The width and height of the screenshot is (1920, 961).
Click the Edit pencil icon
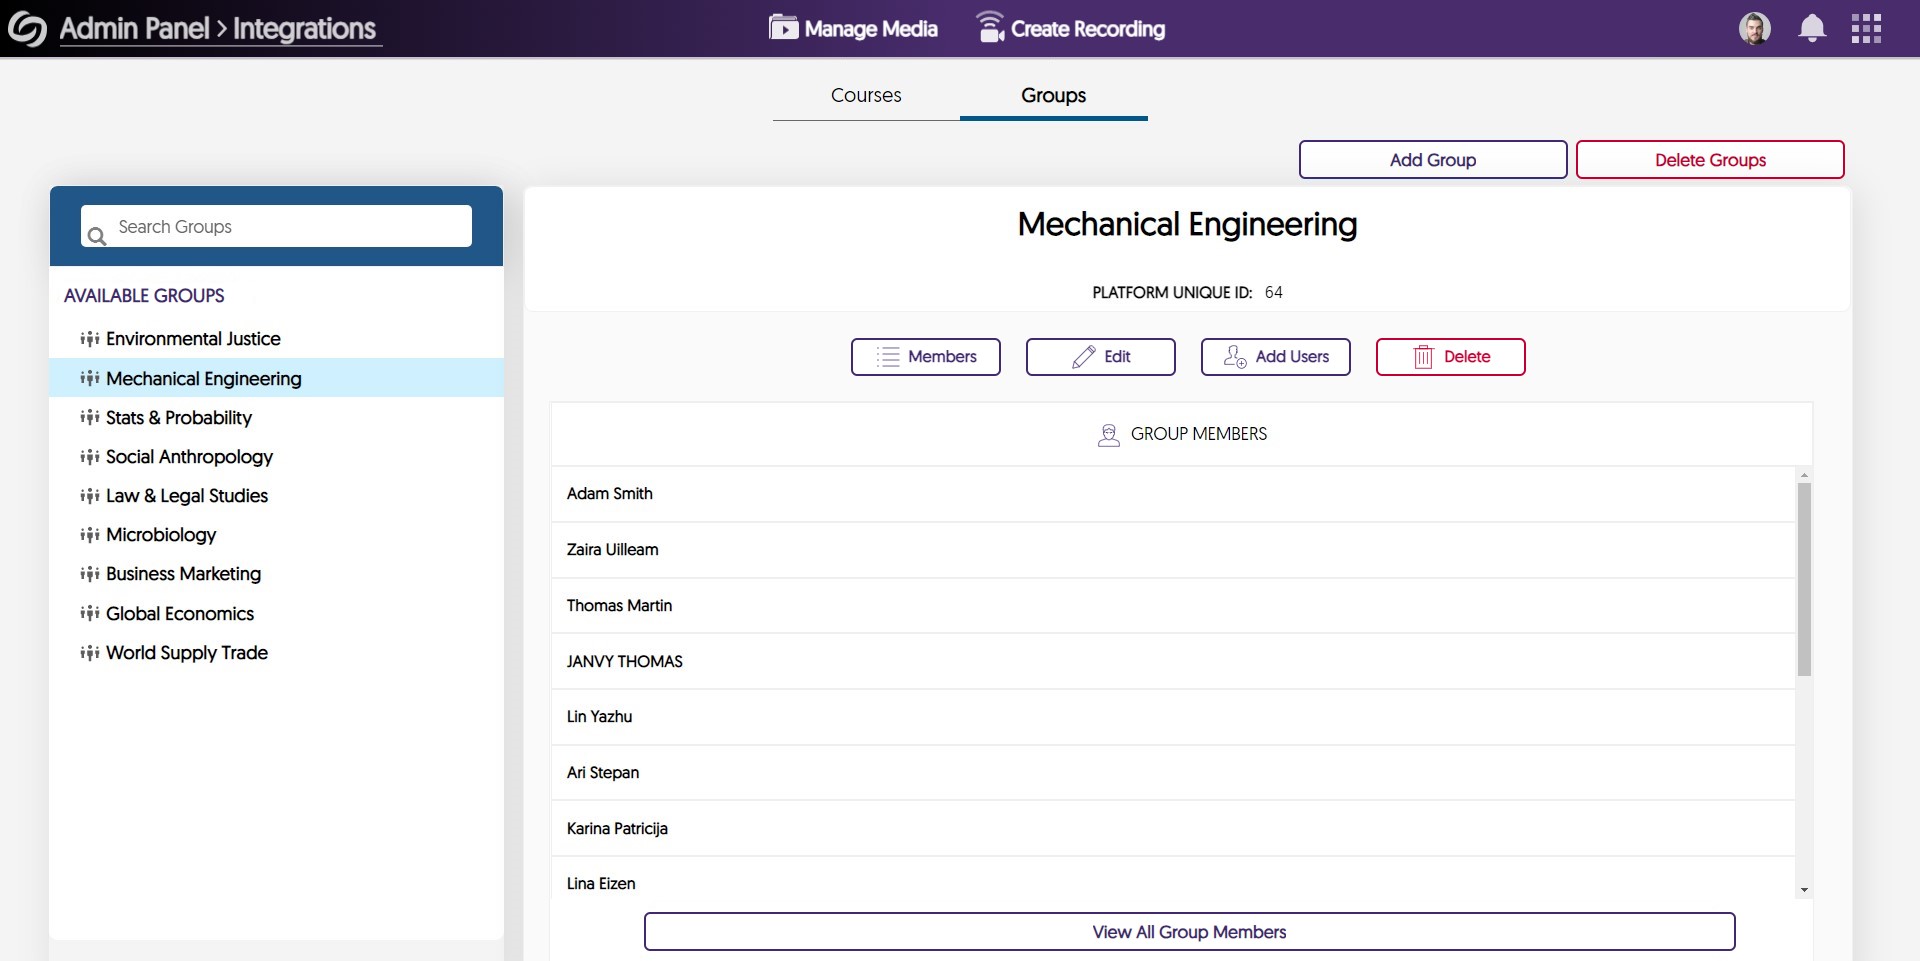point(1084,357)
